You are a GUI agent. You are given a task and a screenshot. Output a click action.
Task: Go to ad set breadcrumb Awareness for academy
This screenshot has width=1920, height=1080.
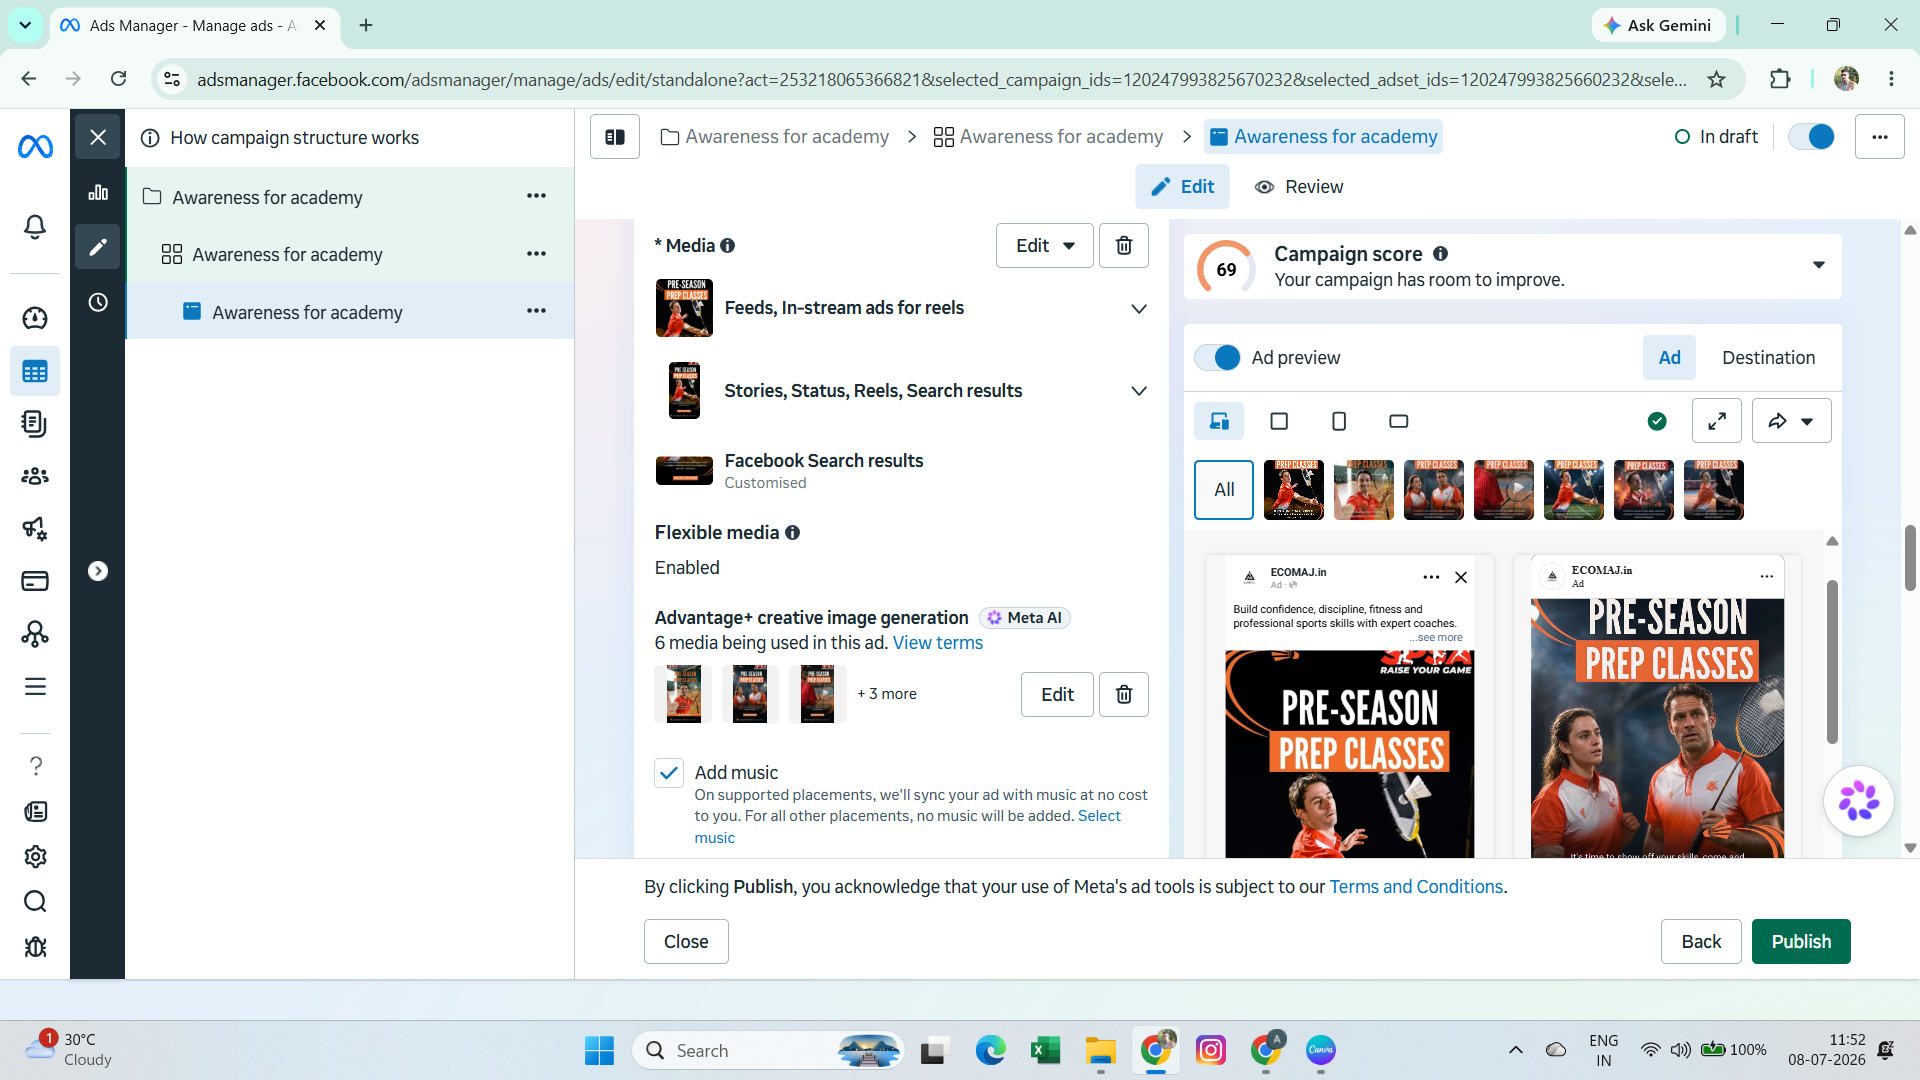(x=1048, y=137)
